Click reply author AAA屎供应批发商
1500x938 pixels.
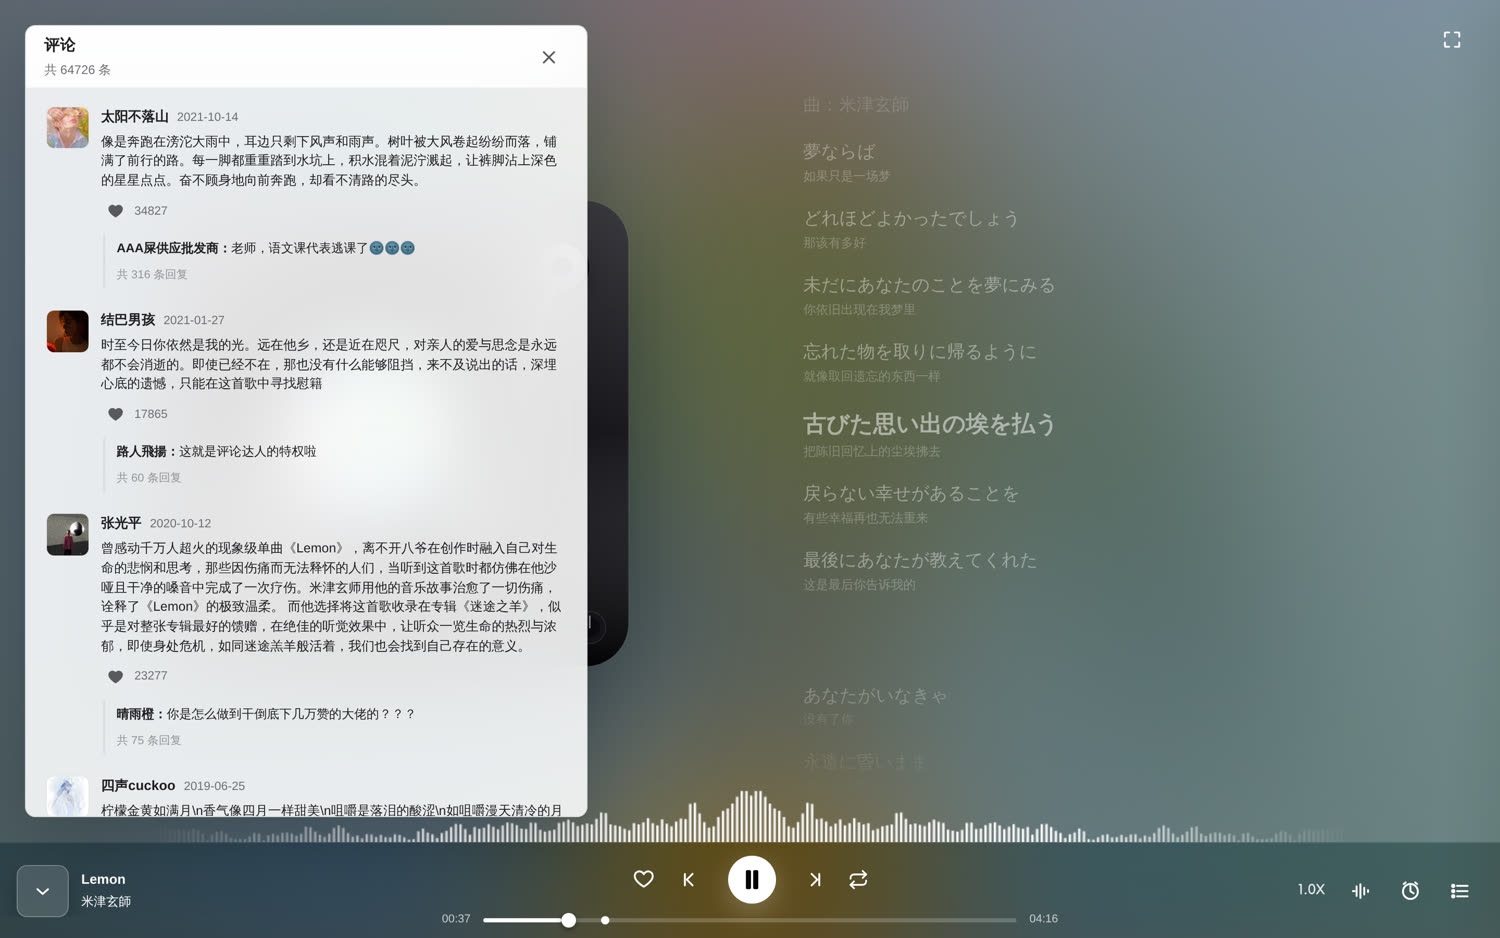[x=167, y=248]
